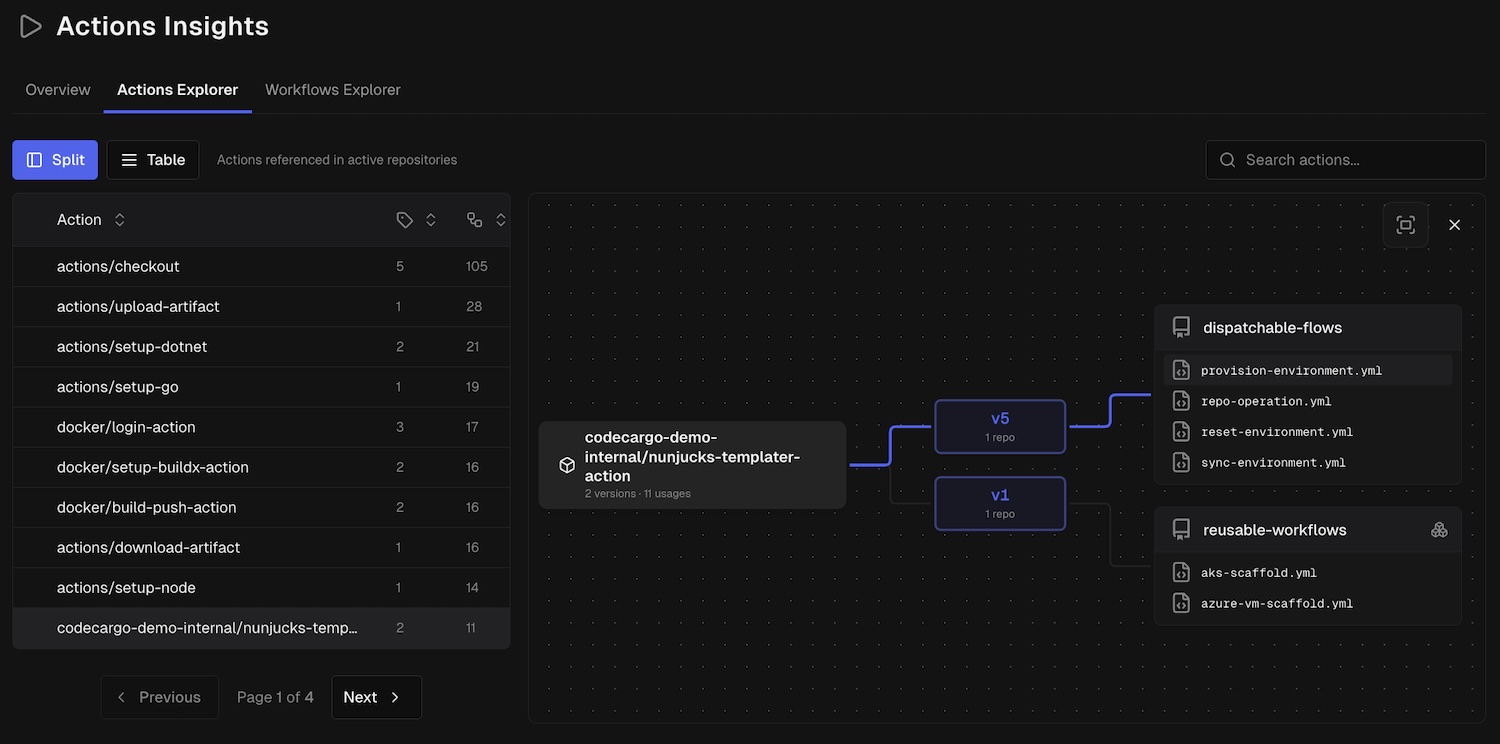Open the Overview tab

click(58, 90)
